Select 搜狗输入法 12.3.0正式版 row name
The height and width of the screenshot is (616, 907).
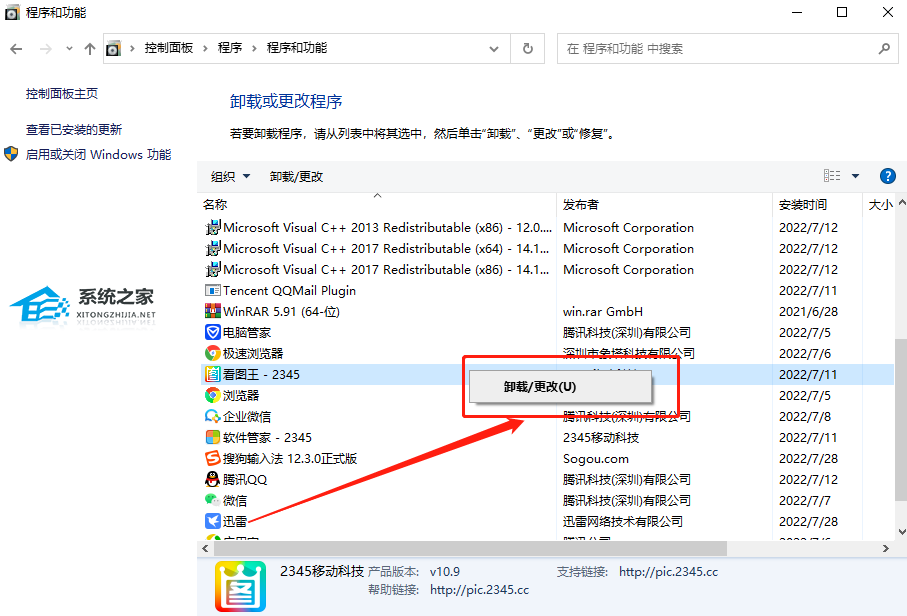tap(290, 458)
